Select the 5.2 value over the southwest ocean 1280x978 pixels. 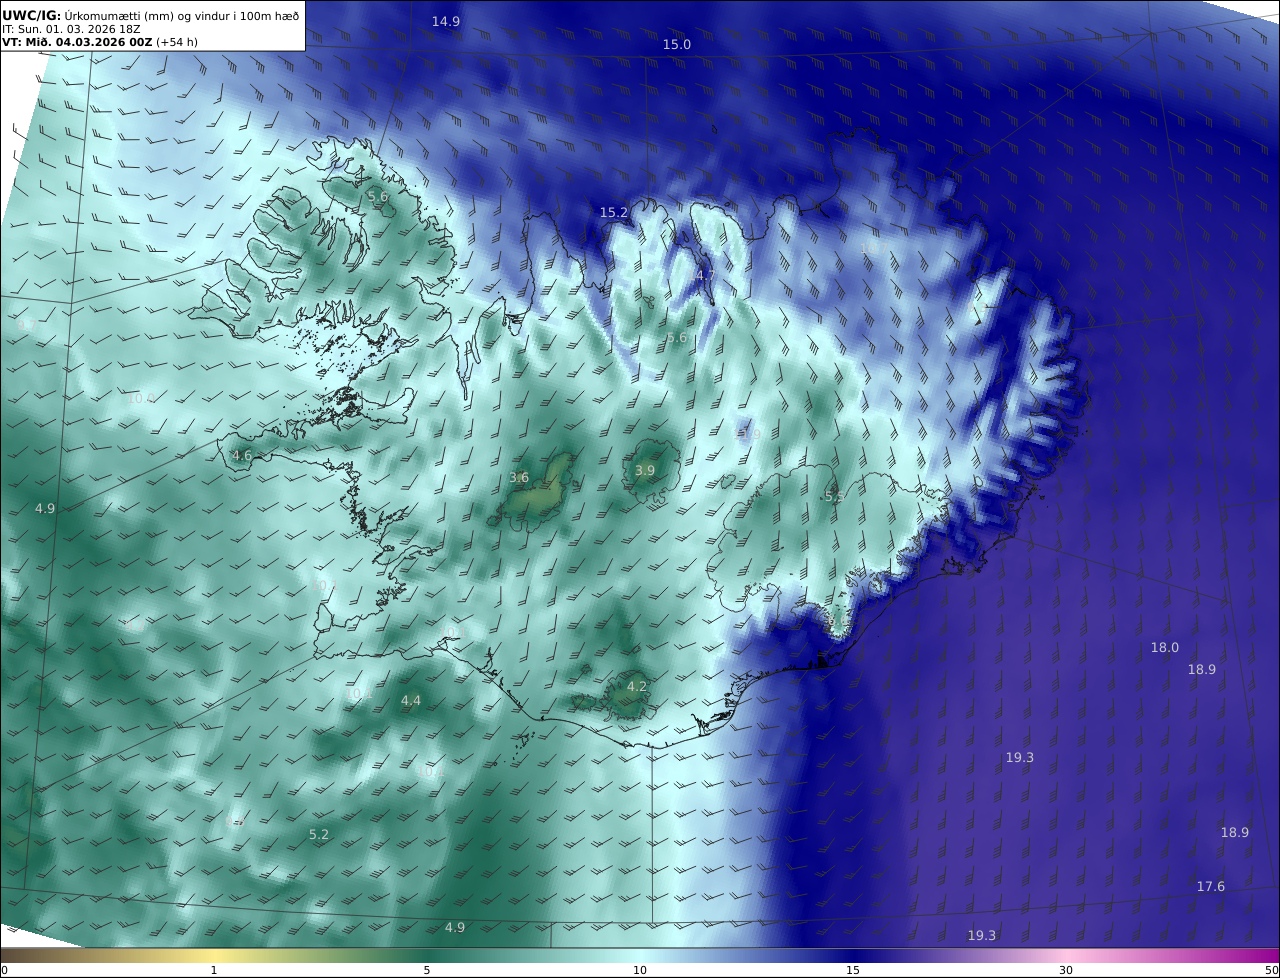coord(319,835)
